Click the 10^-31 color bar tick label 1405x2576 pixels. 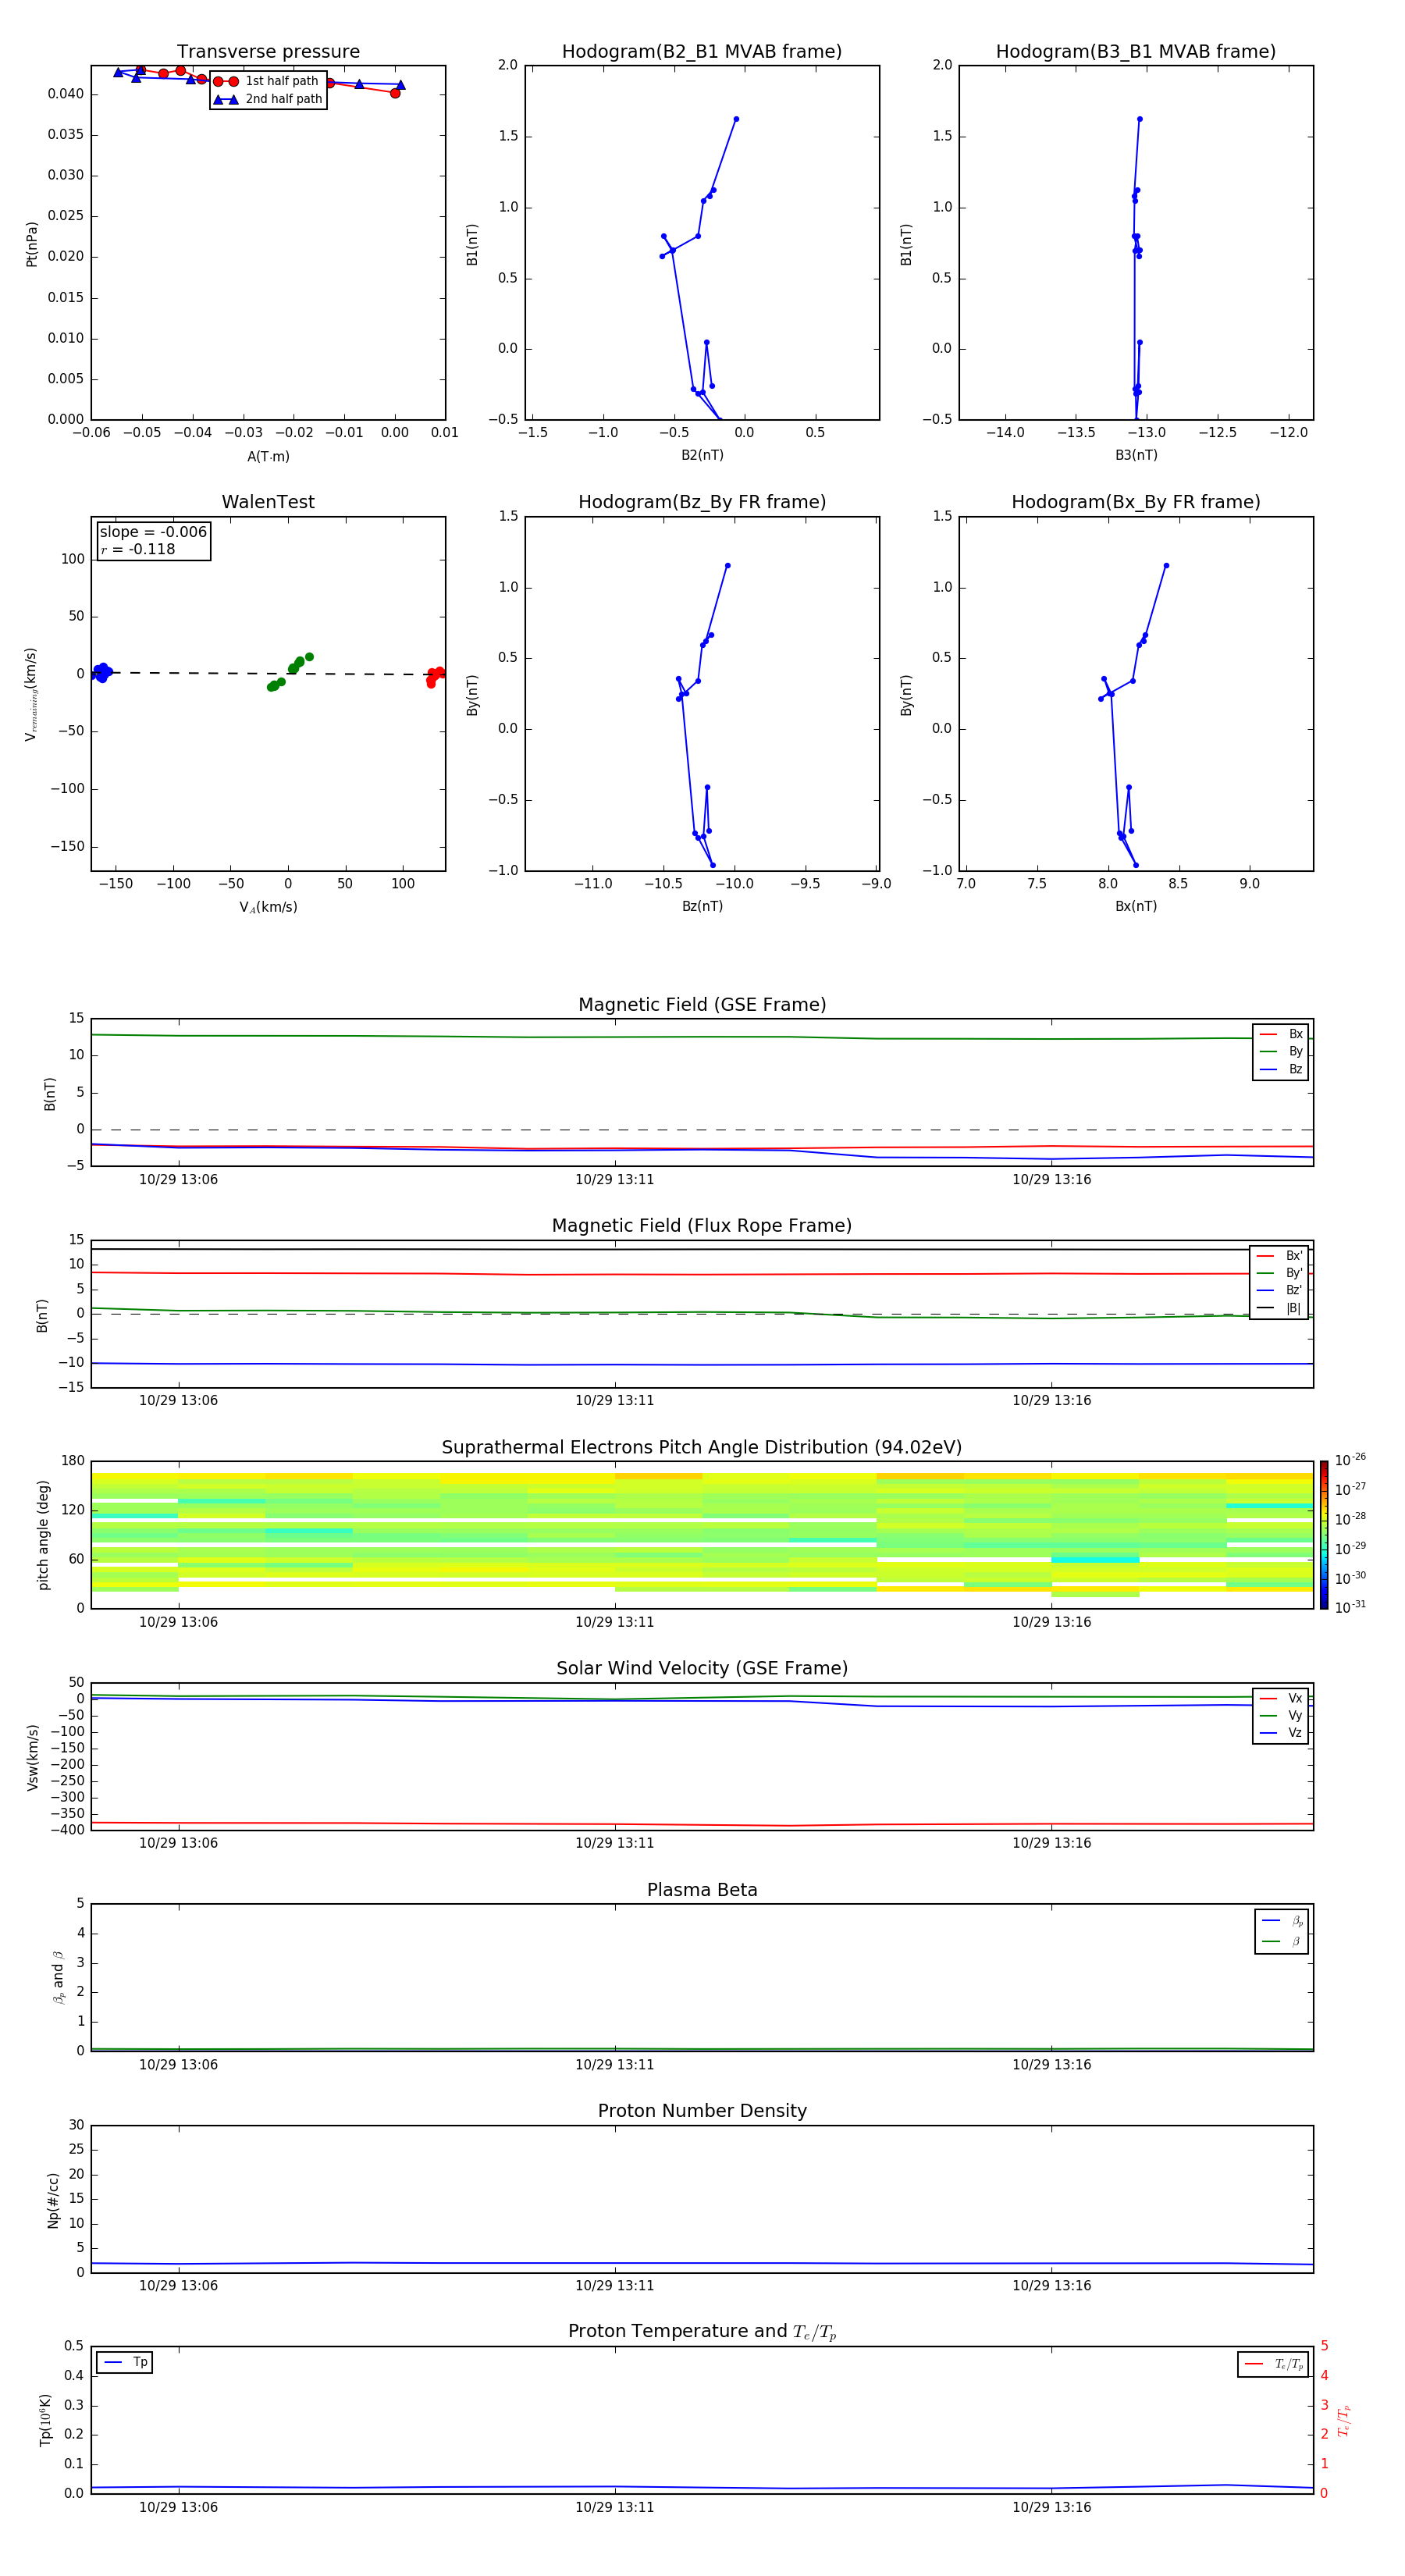click(1350, 1607)
